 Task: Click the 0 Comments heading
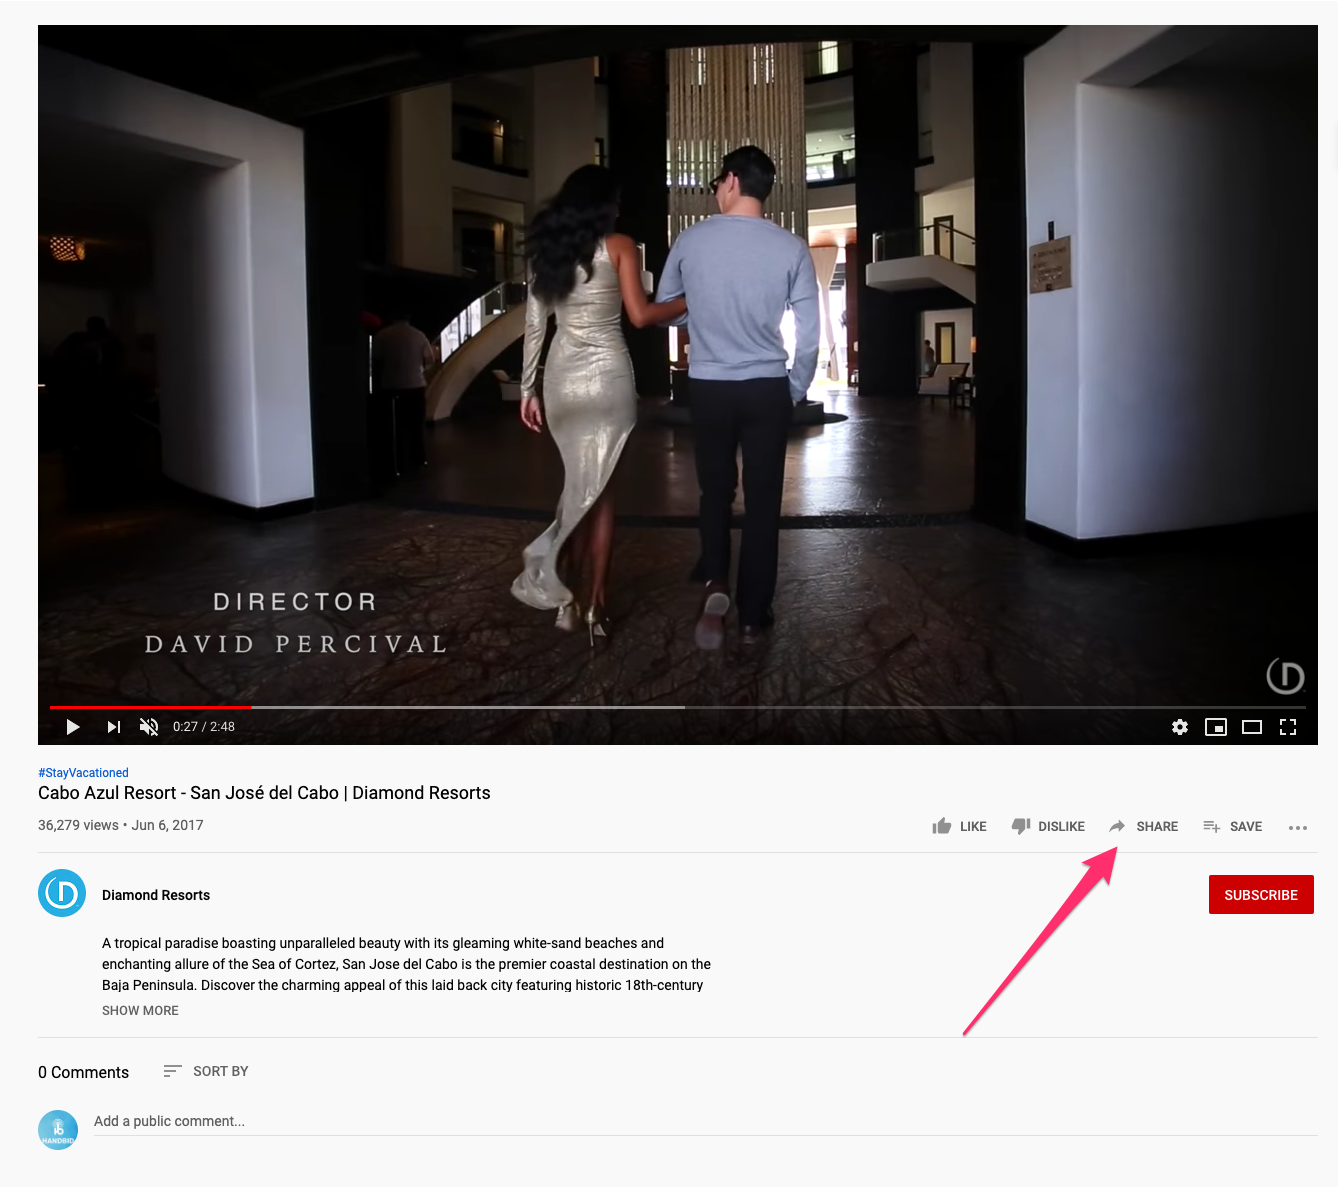pyautogui.click(x=83, y=1072)
